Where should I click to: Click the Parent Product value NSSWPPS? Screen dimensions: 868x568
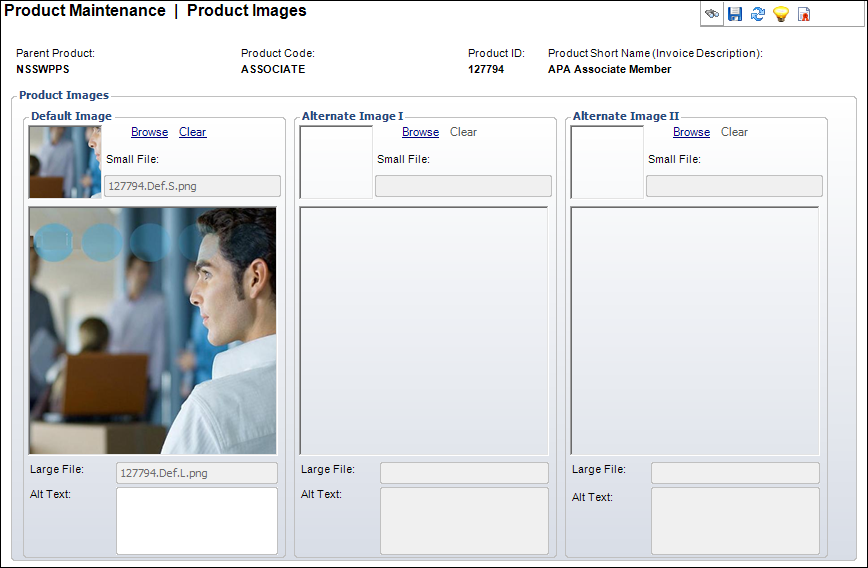43,69
